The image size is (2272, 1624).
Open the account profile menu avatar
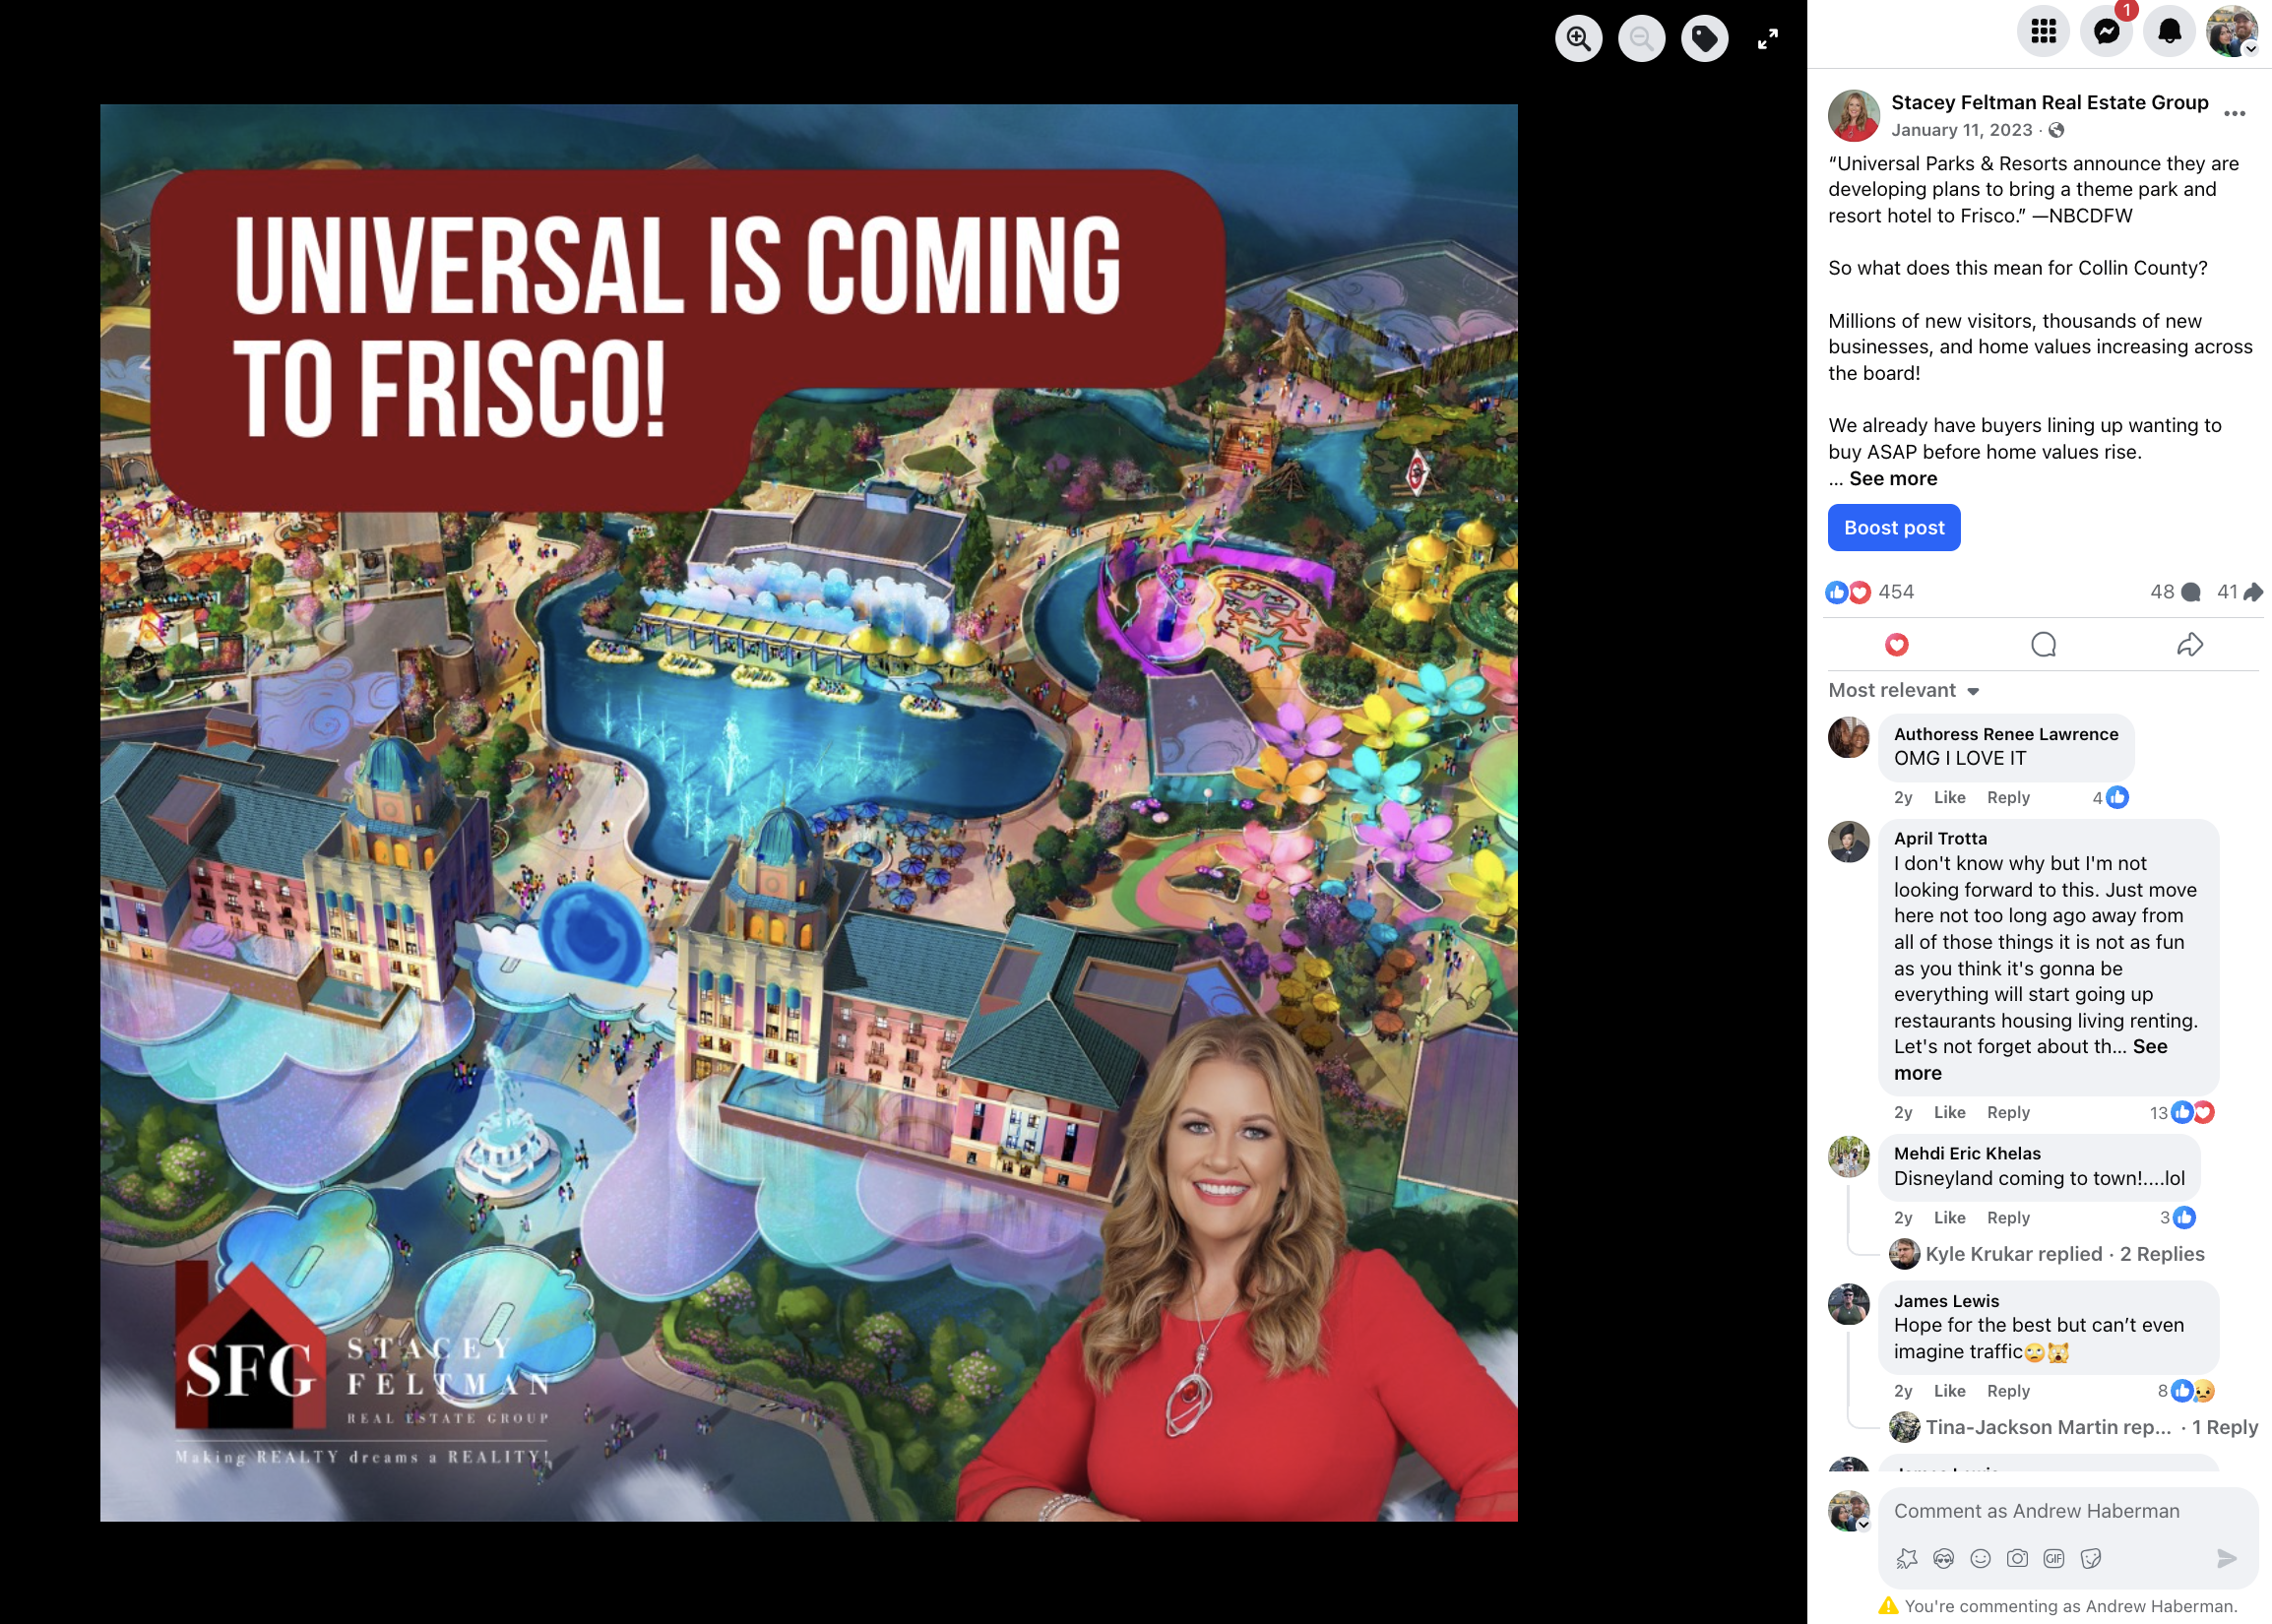2231,32
